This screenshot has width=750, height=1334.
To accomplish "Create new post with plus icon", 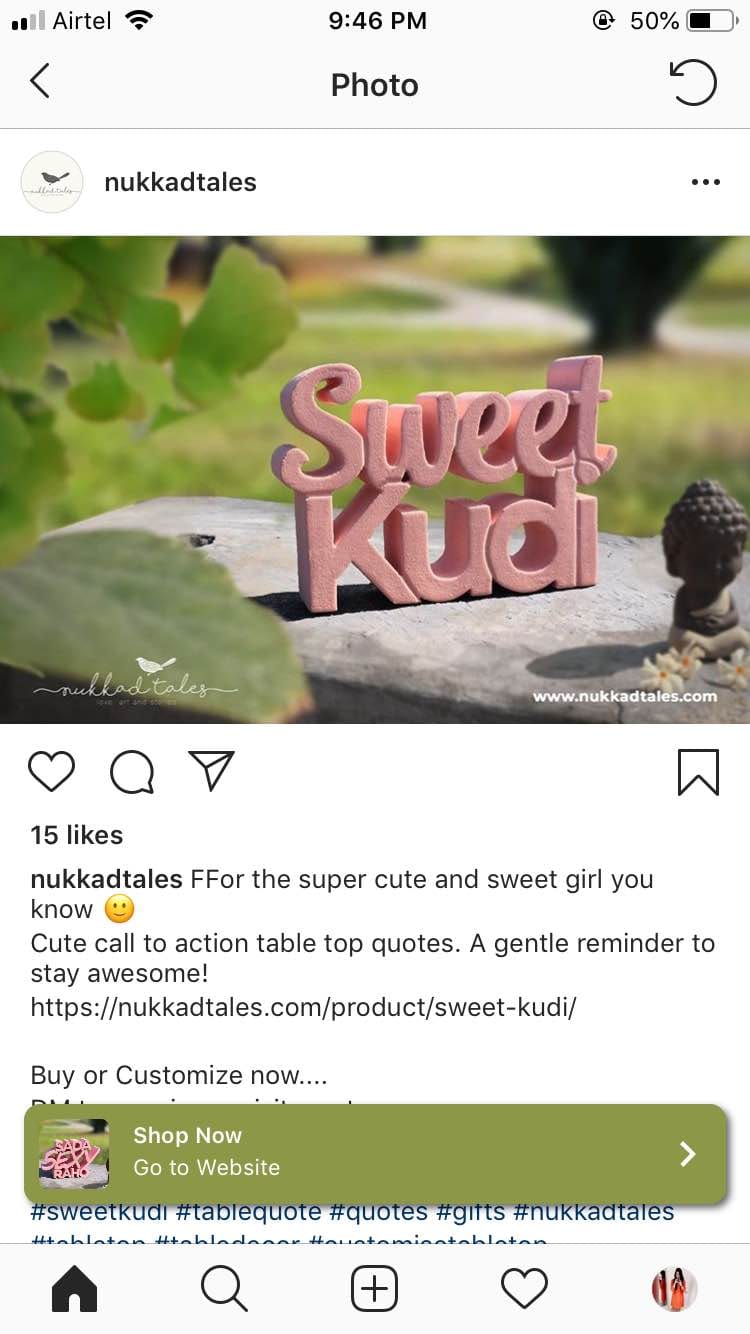I will (x=374, y=1289).
